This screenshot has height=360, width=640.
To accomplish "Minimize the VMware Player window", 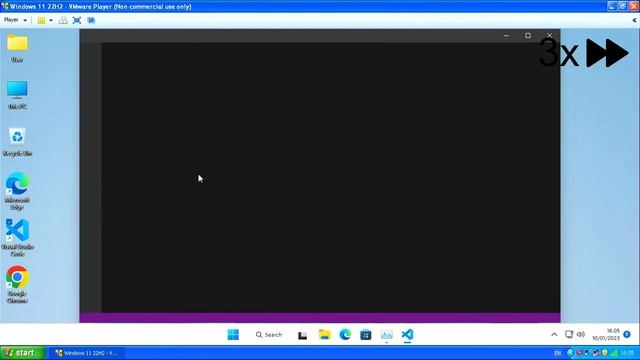I will click(612, 6).
